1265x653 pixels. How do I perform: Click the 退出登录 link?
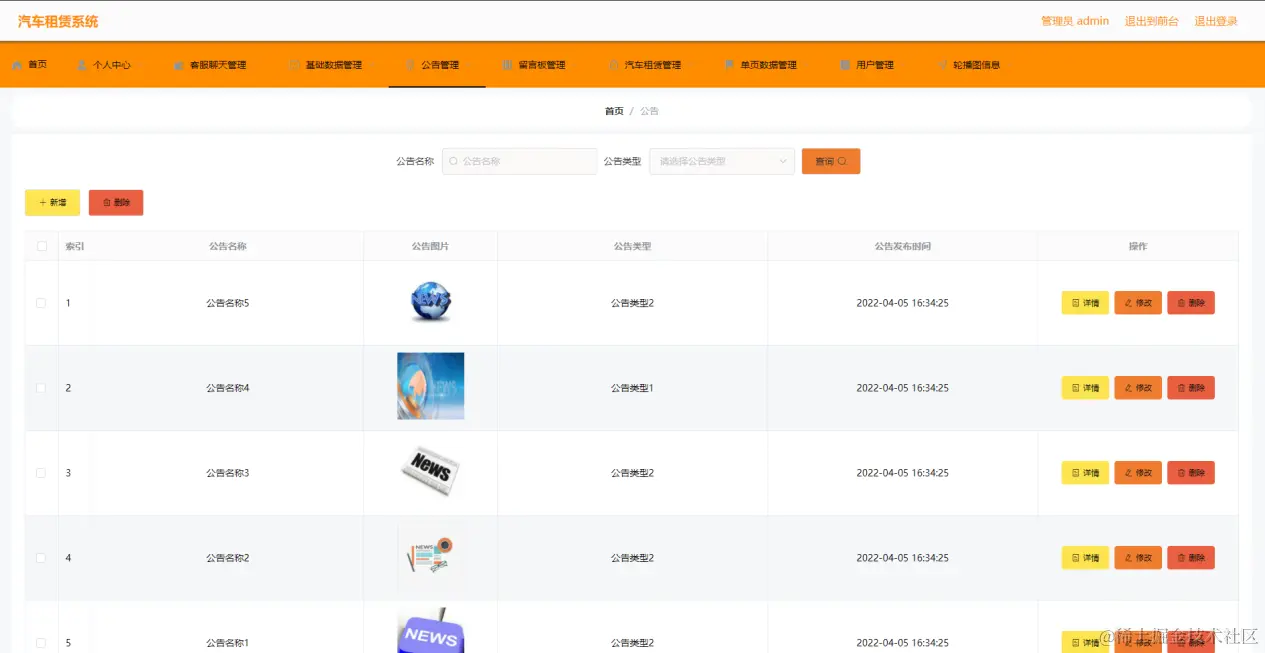click(1215, 20)
